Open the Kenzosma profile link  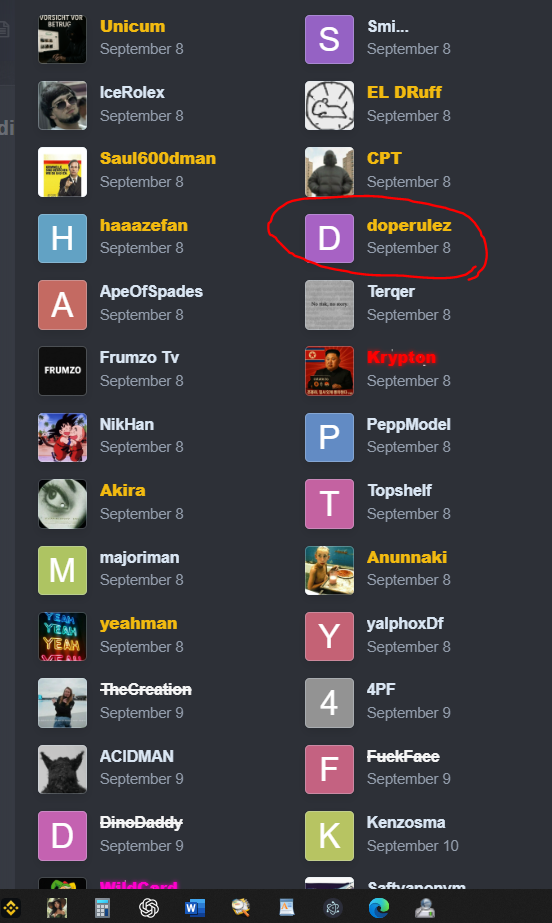pyautogui.click(x=406, y=822)
